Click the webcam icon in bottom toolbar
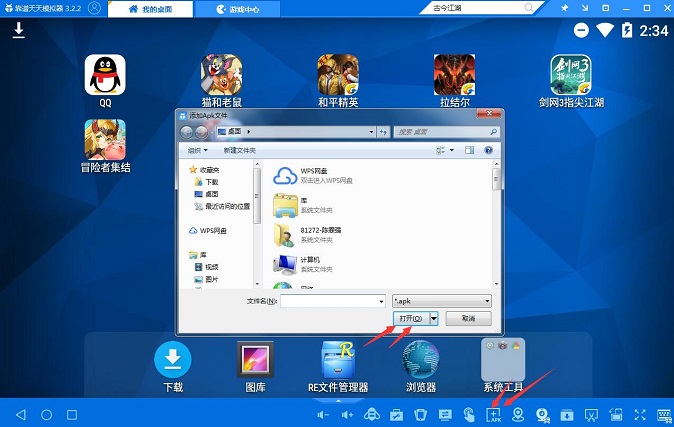 (x=542, y=415)
